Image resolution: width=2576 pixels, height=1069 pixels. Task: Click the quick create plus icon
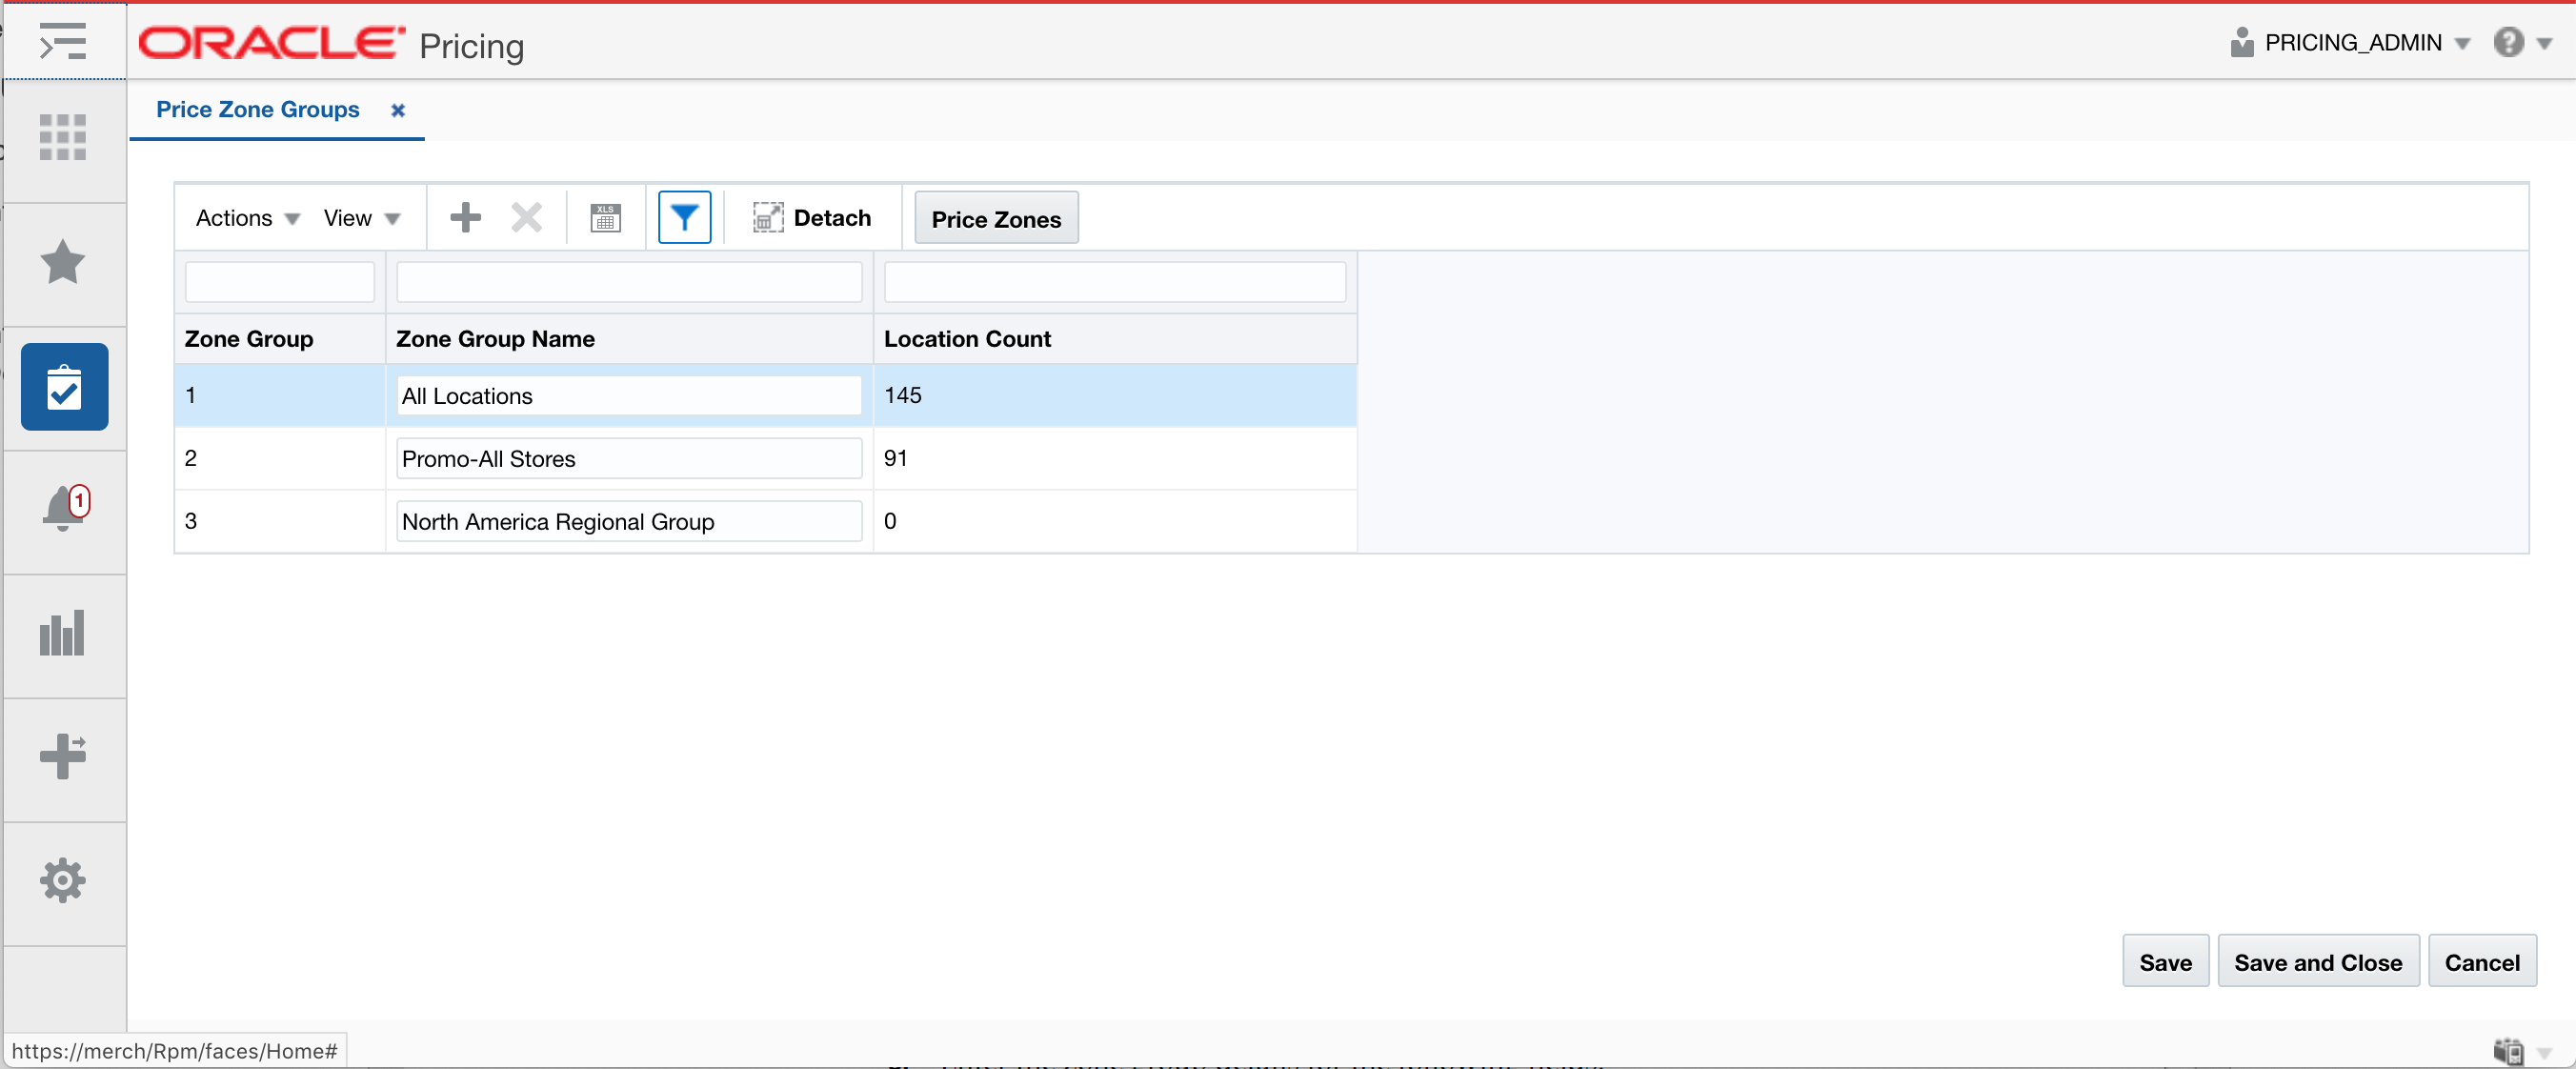[63, 757]
